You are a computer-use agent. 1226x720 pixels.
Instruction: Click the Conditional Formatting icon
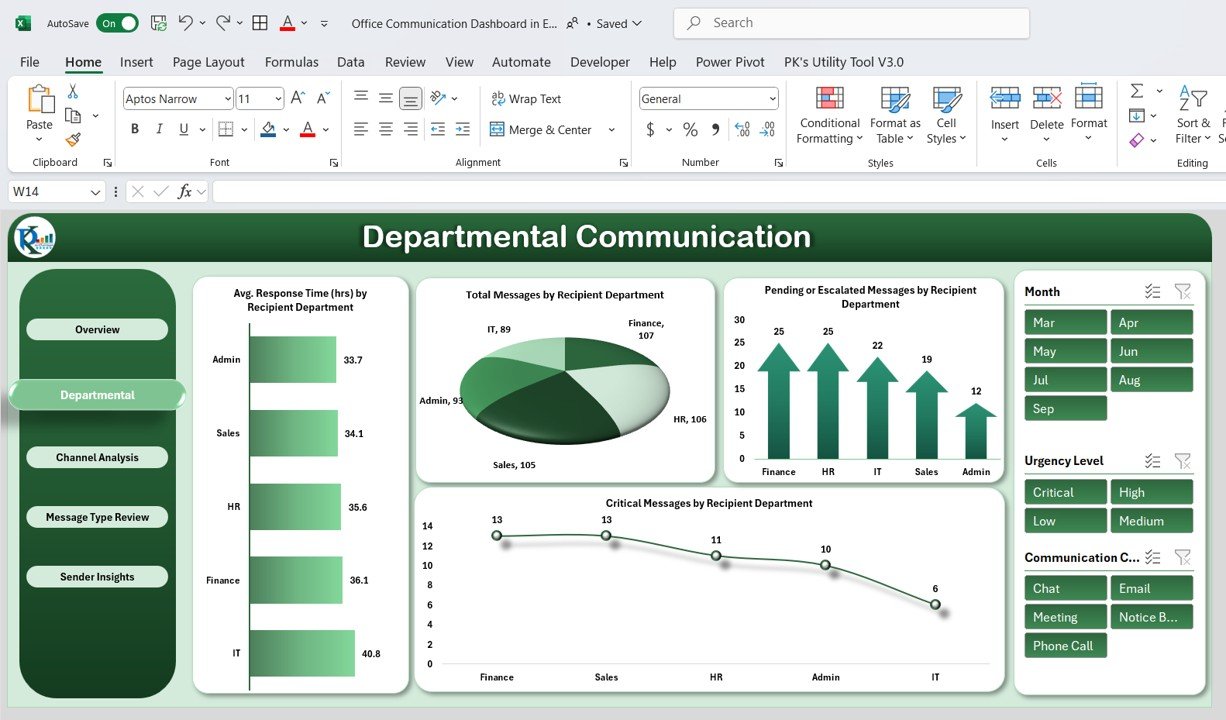829,99
